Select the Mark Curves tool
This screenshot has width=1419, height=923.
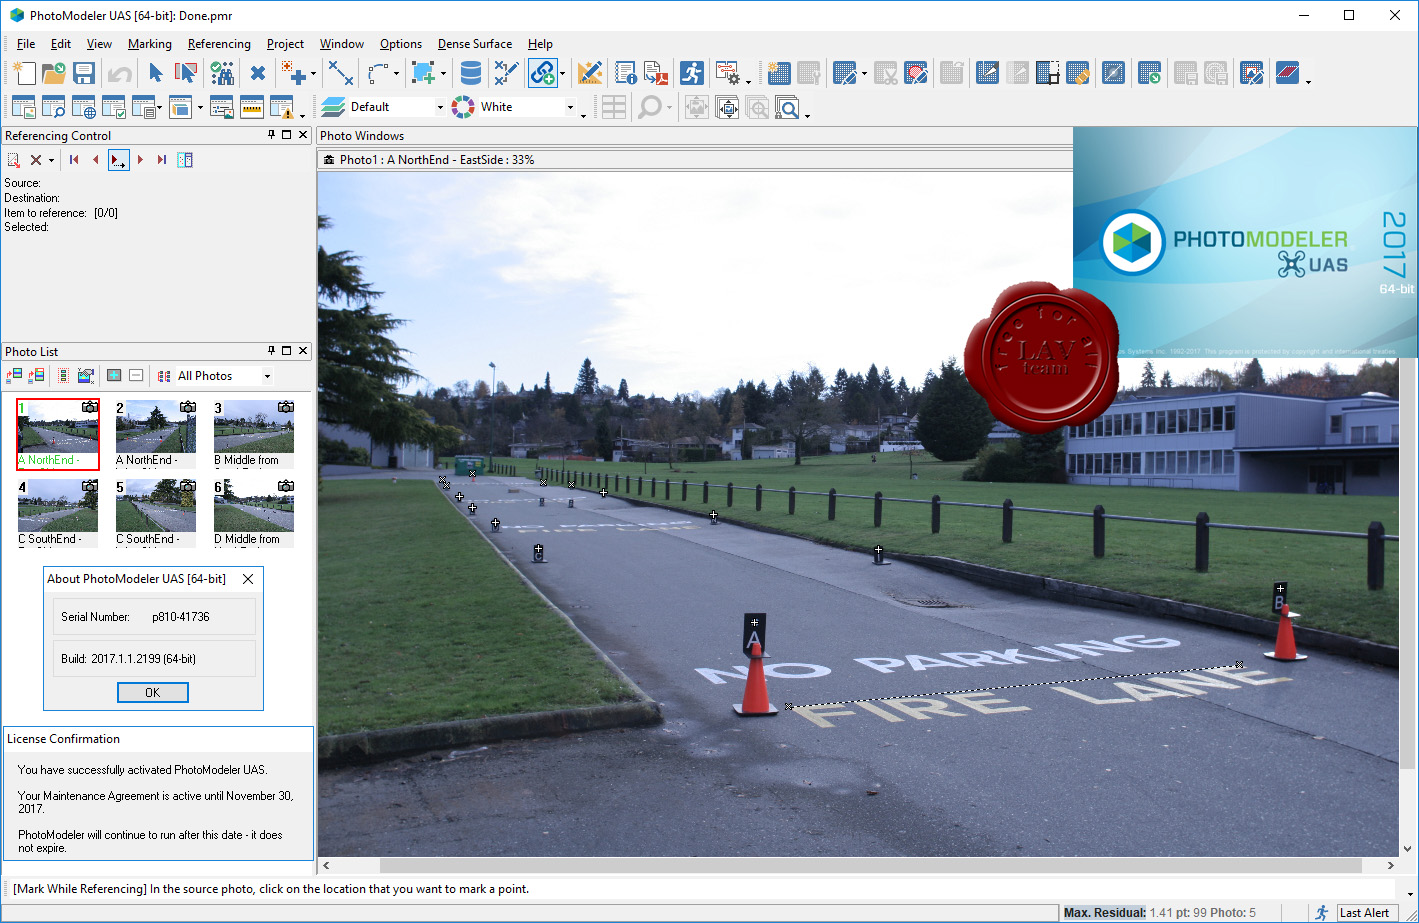378,73
